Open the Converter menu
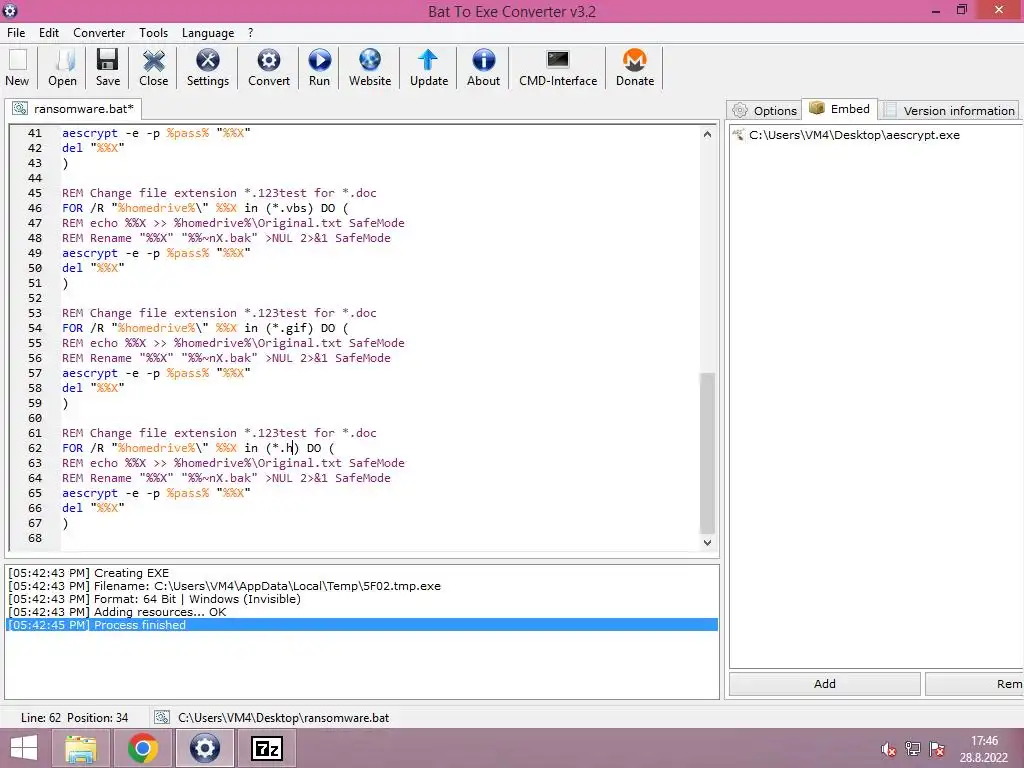The image size is (1024, 768). click(x=99, y=33)
